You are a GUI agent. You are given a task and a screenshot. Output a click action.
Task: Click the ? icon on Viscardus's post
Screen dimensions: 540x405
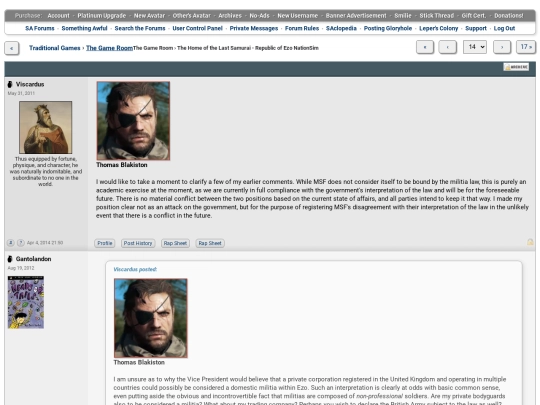[x=21, y=243]
